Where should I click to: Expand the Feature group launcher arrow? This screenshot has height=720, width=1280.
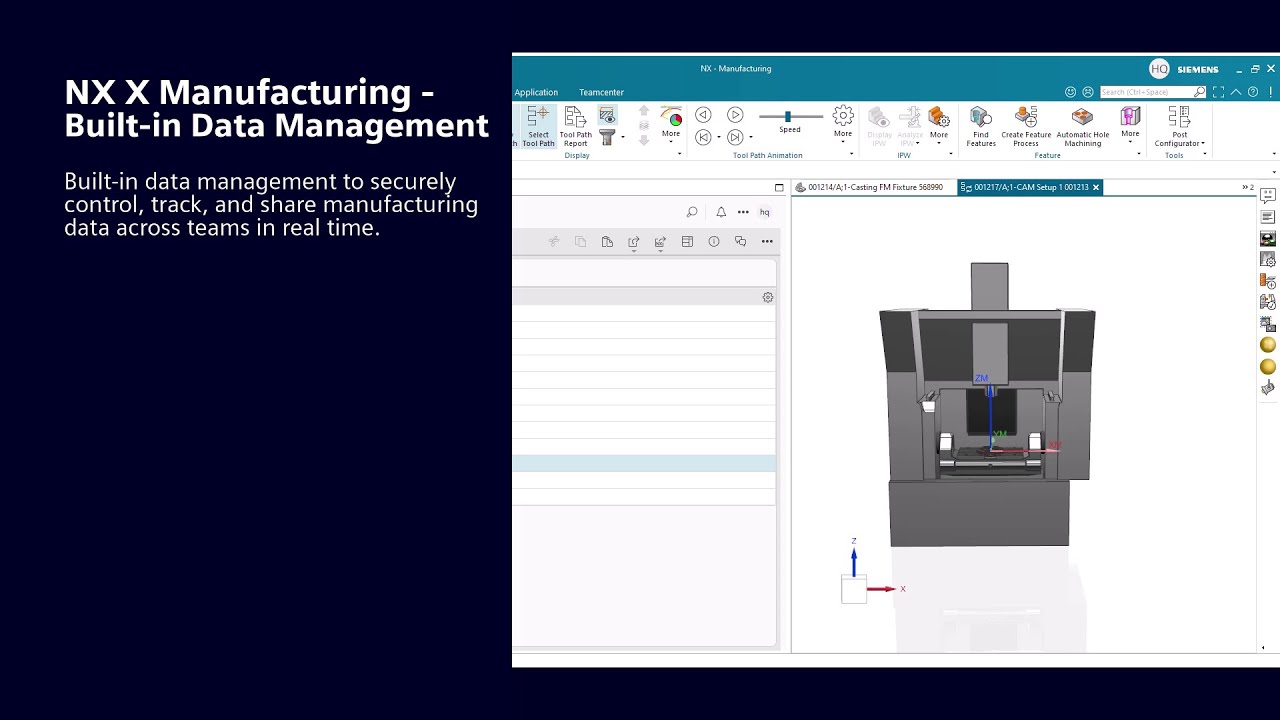point(1139,154)
